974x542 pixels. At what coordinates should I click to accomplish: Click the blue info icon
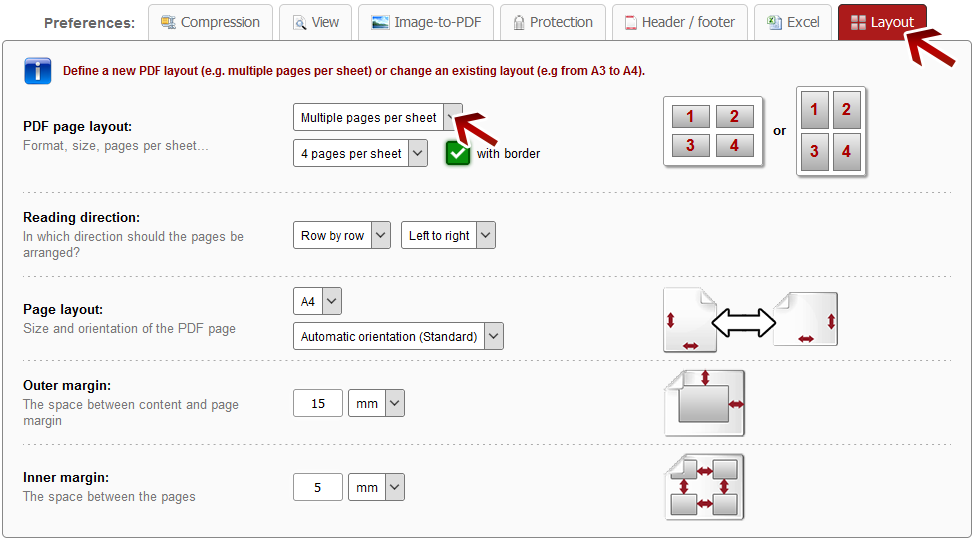point(37,71)
